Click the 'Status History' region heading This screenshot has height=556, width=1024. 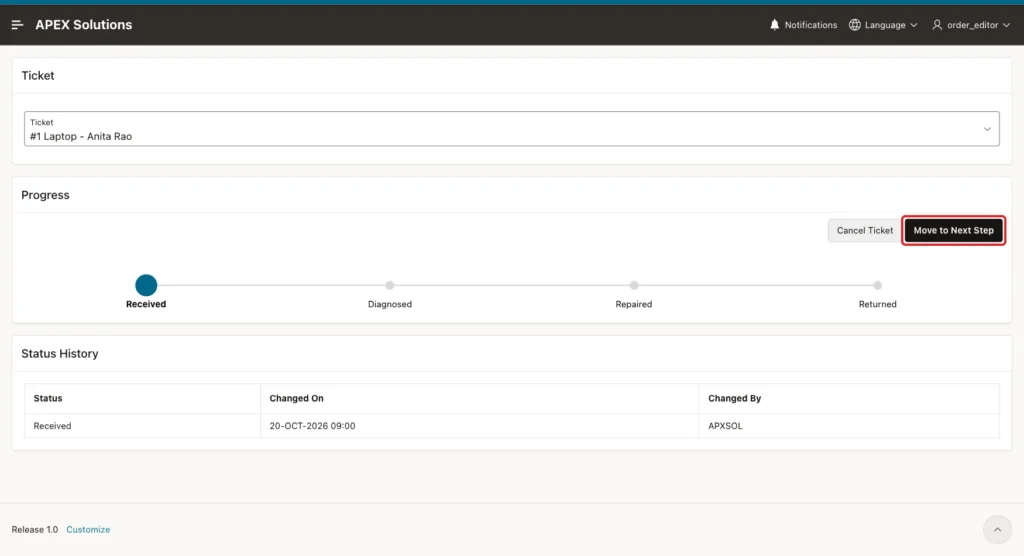(x=60, y=353)
